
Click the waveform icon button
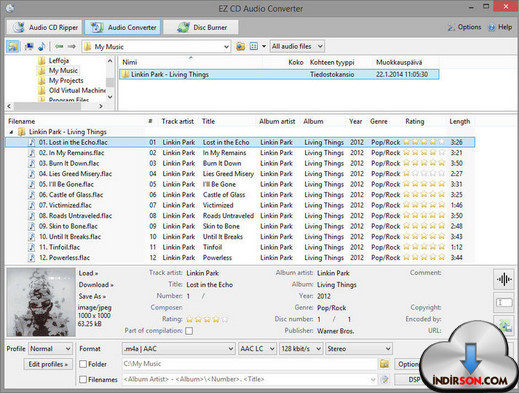(x=504, y=279)
